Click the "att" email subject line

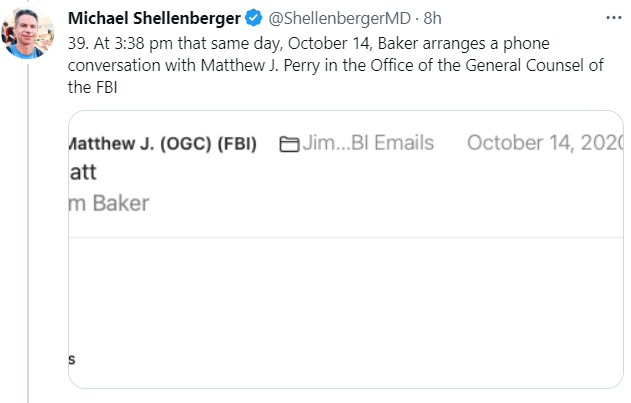[x=82, y=171]
